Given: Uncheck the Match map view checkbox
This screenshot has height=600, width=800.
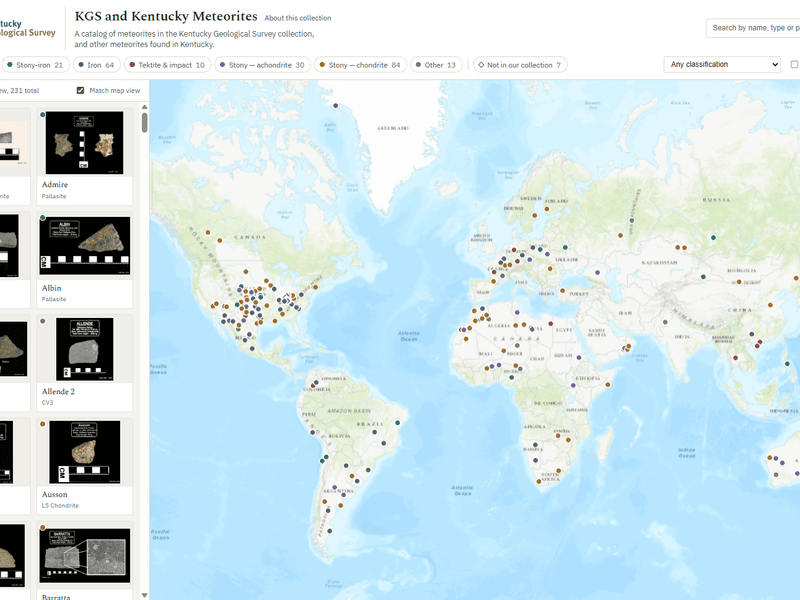Looking at the screenshot, I should pos(80,90).
